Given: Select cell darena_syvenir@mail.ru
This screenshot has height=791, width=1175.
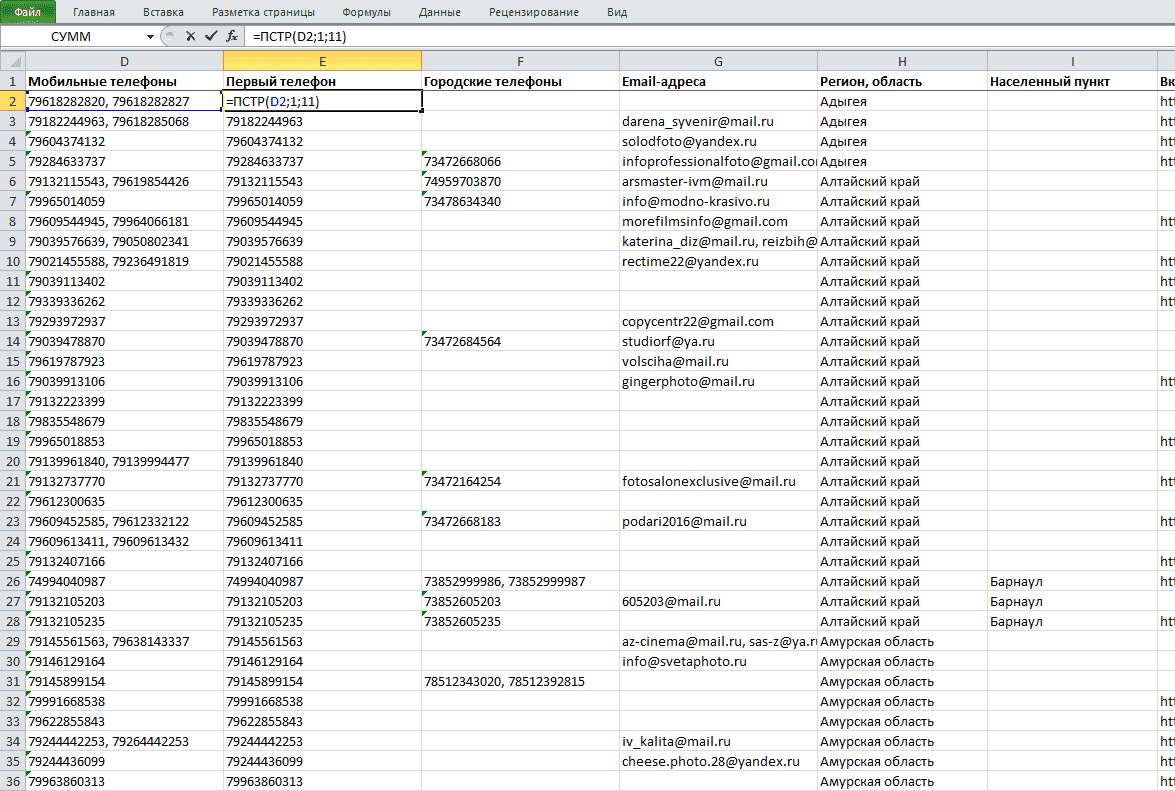Looking at the screenshot, I should tap(718, 121).
